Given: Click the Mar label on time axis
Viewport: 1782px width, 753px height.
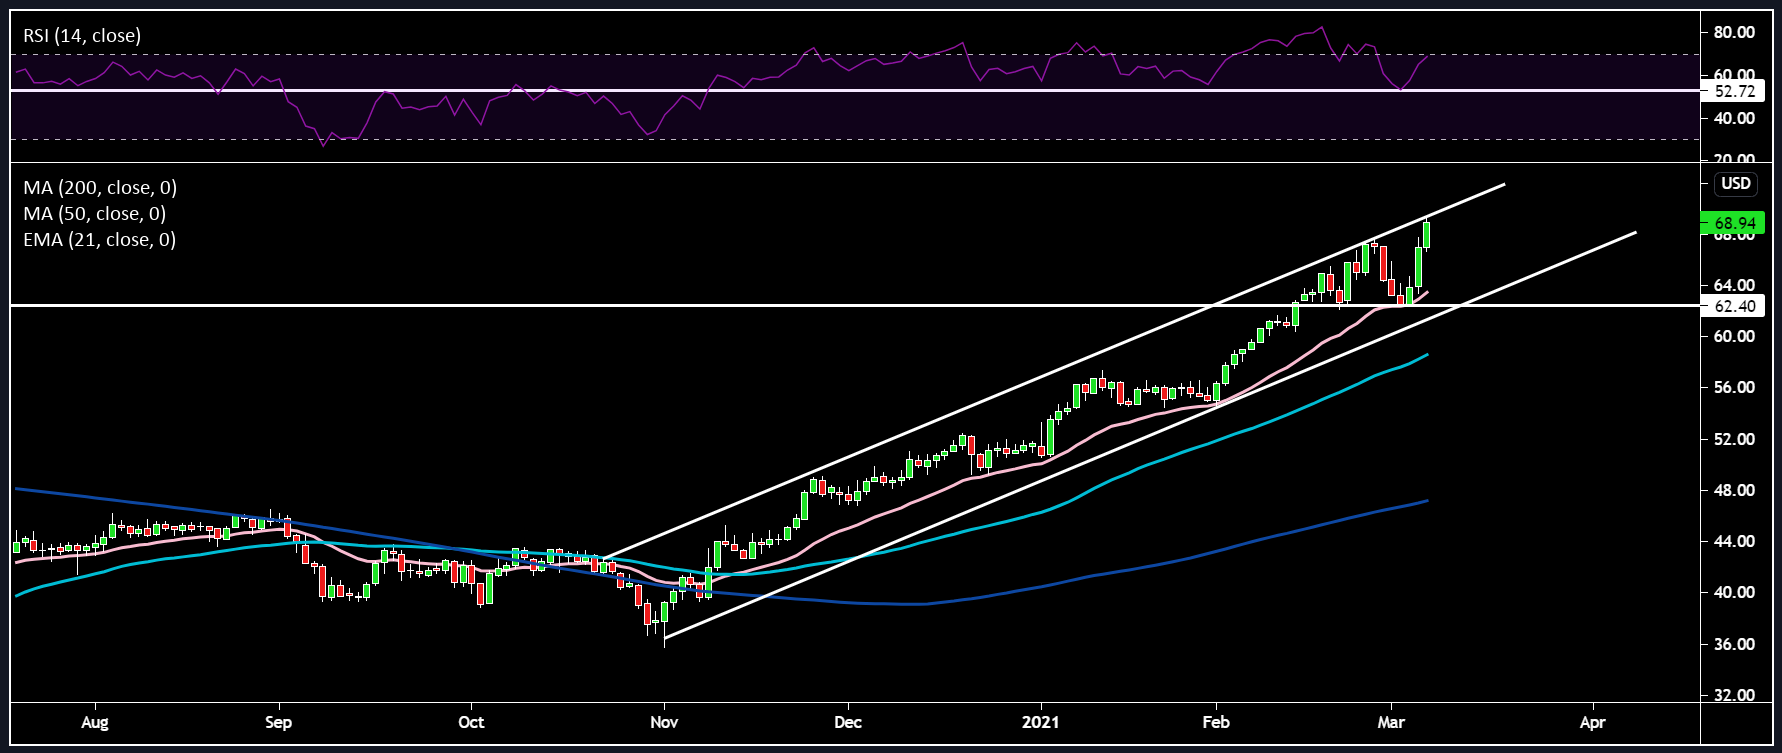Looking at the screenshot, I should pos(1390,722).
